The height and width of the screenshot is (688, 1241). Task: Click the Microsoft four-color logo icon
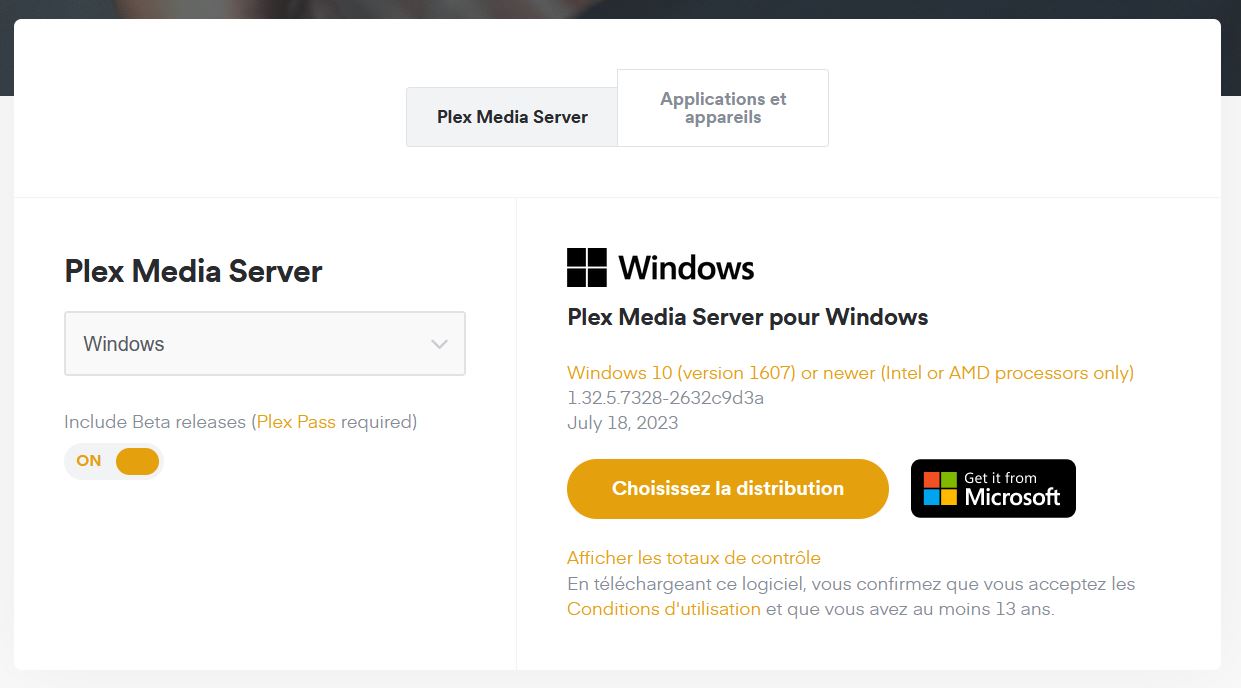coord(940,488)
